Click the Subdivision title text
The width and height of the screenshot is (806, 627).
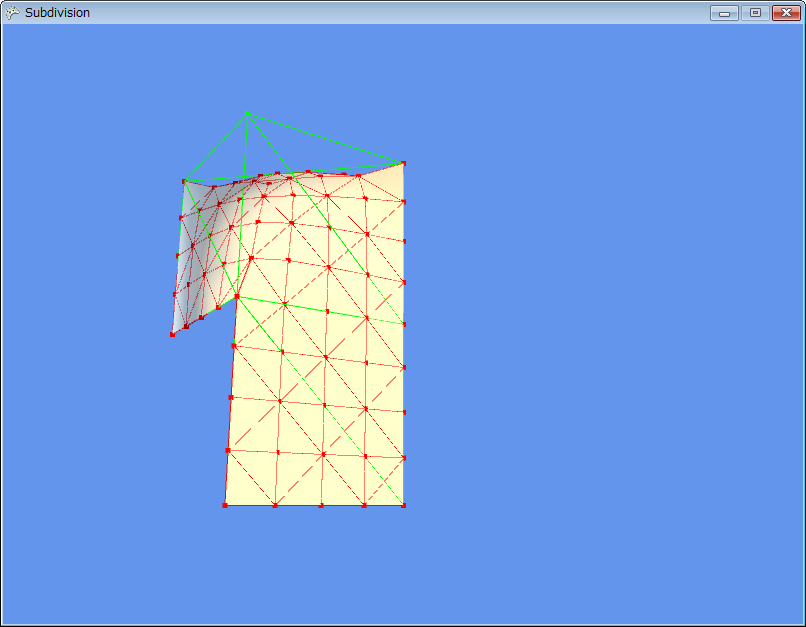[57, 13]
